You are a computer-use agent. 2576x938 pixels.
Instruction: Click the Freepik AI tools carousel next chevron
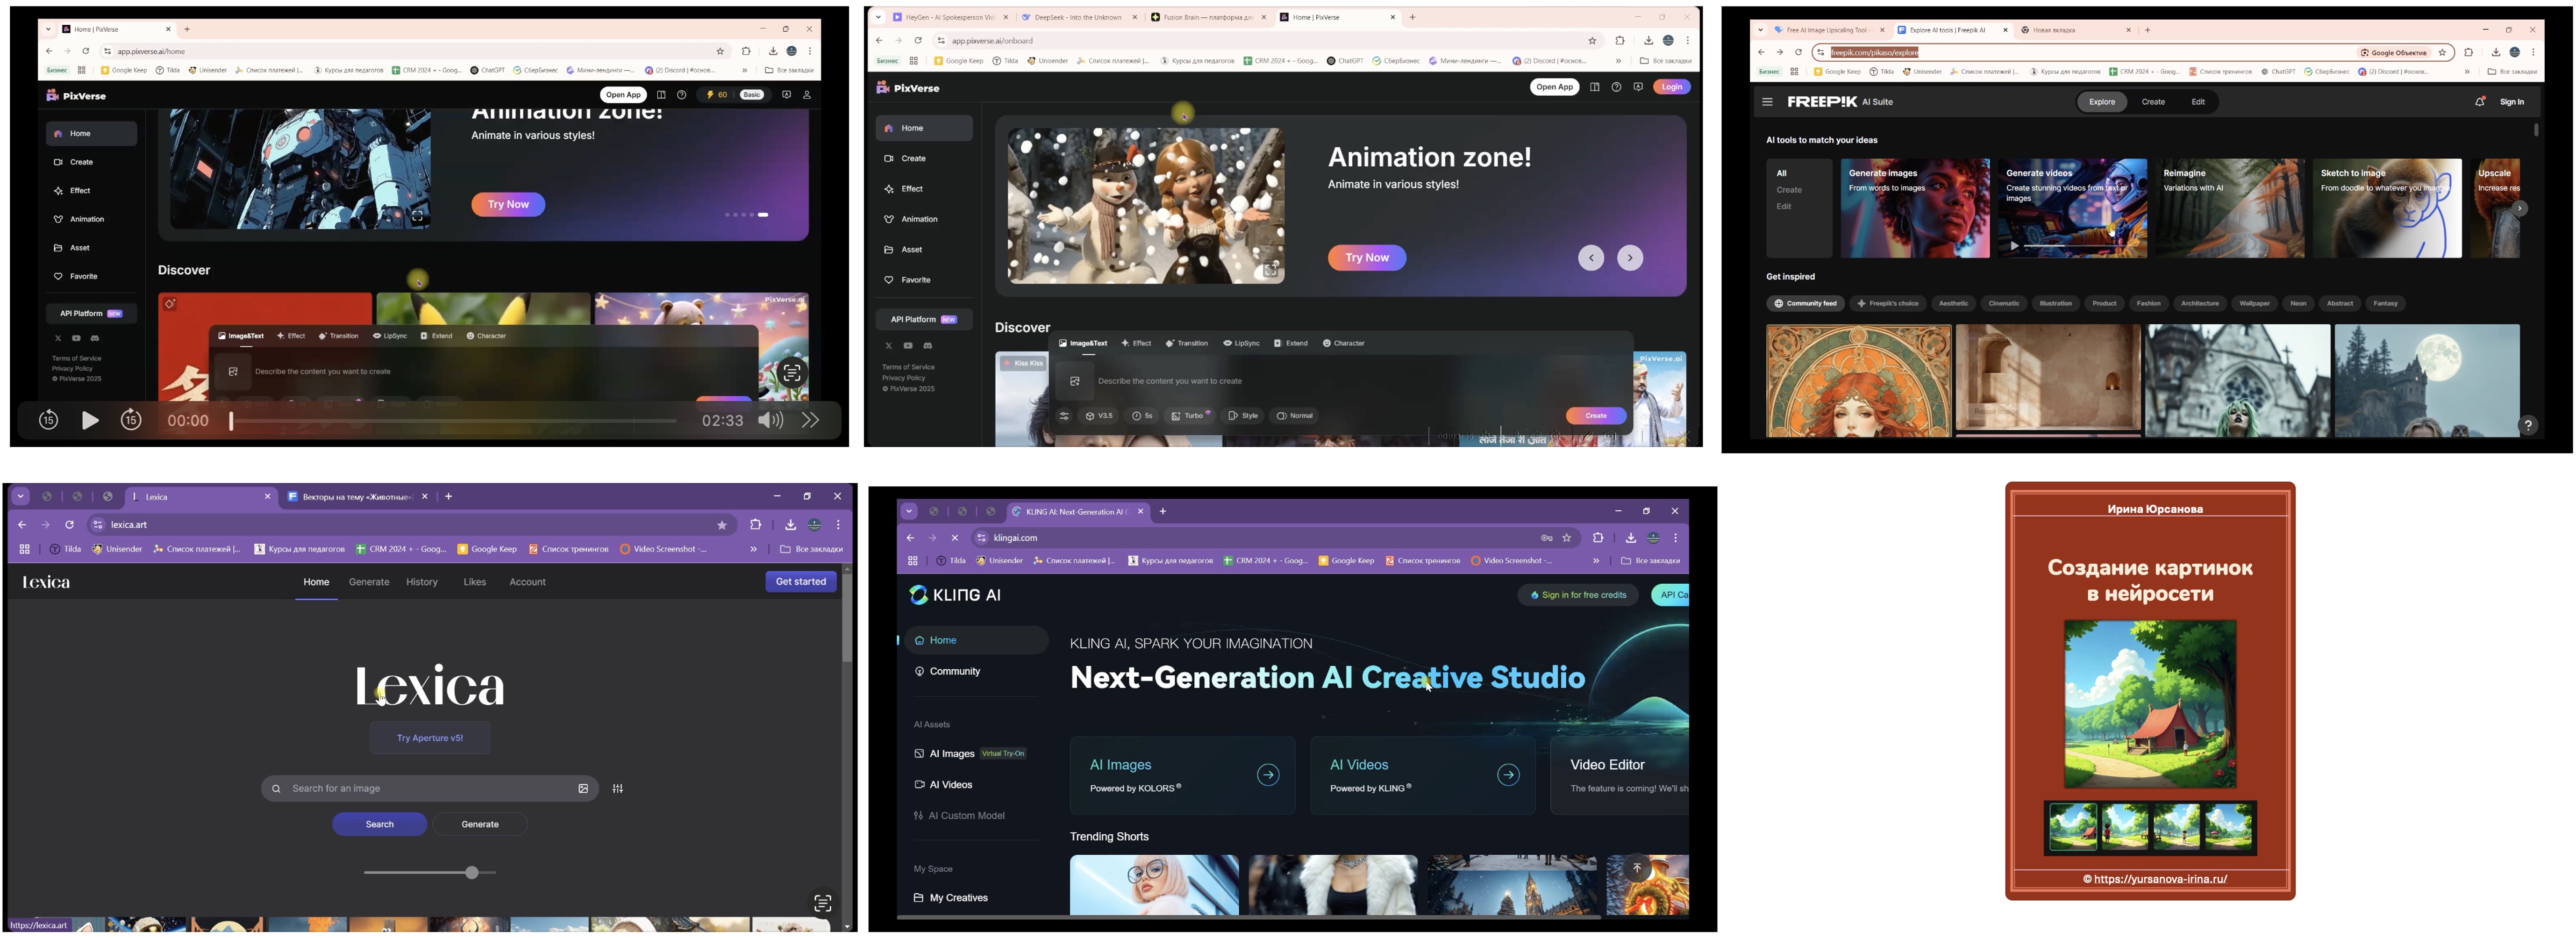click(2520, 209)
